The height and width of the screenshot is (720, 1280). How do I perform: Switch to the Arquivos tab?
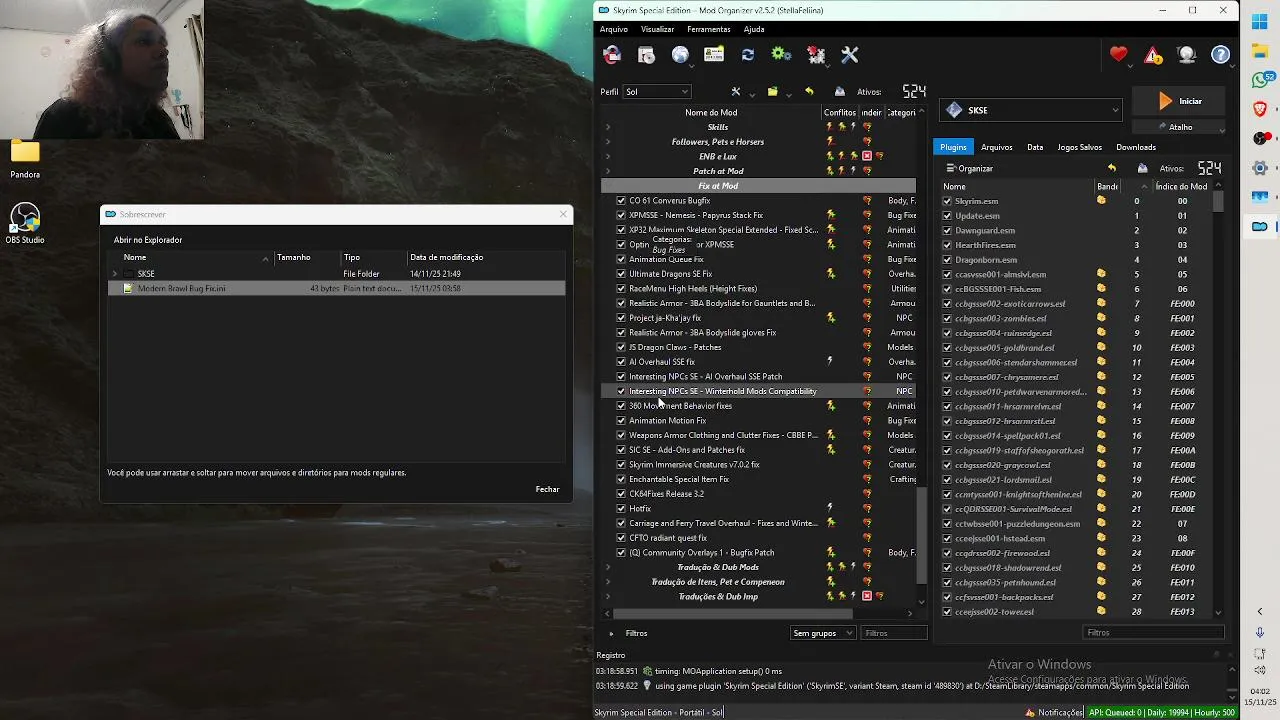[997, 147]
